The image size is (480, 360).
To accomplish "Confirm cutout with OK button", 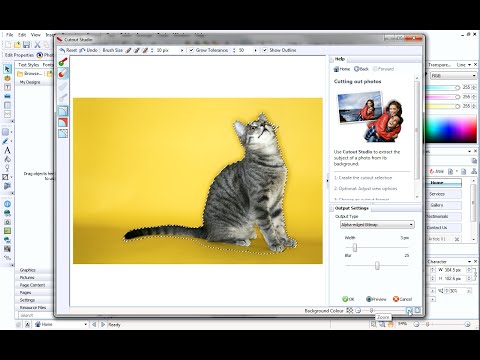I will (x=348, y=299).
